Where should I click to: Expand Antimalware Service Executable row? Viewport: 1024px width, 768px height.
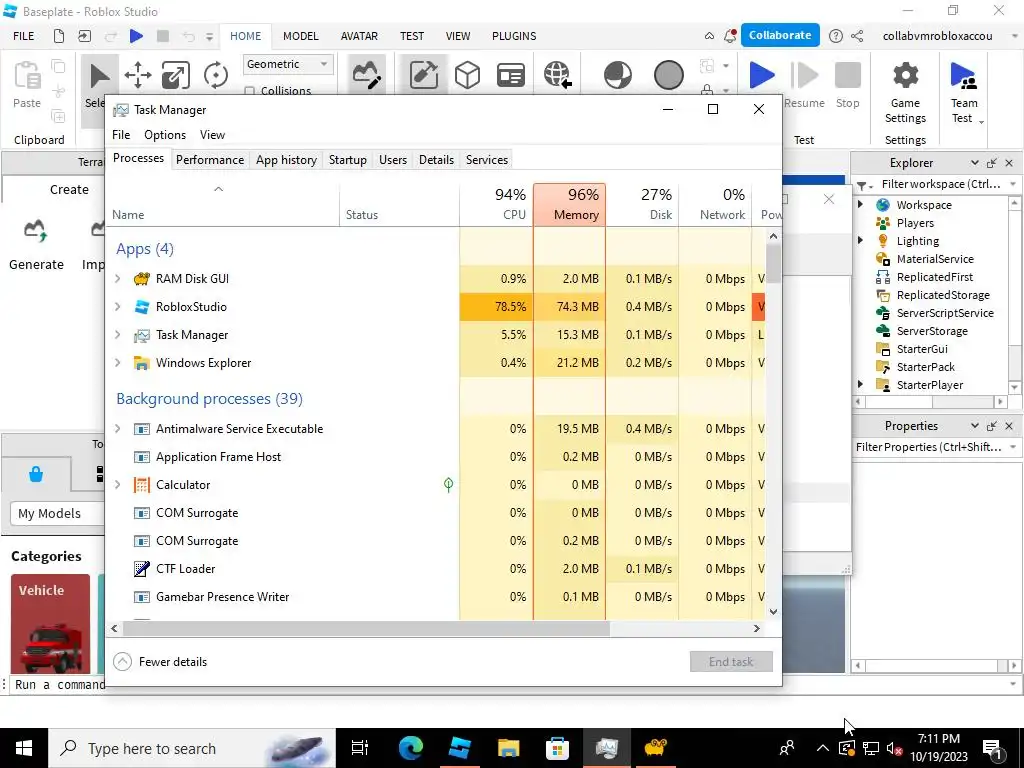click(x=118, y=429)
